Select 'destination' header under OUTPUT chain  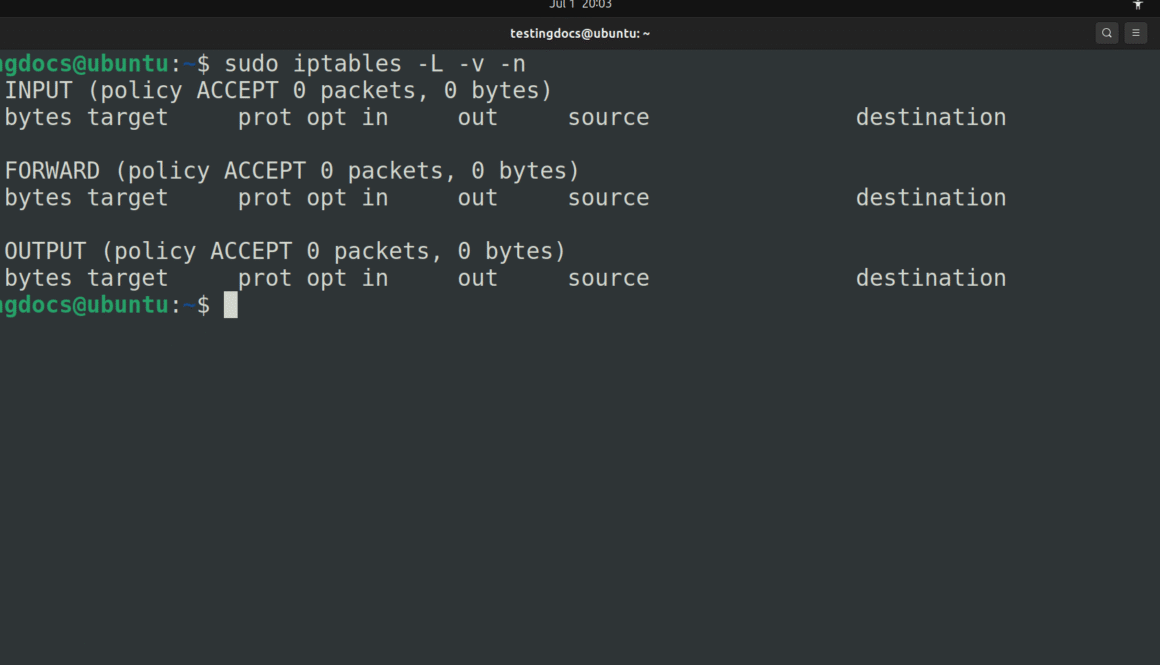[931, 278]
